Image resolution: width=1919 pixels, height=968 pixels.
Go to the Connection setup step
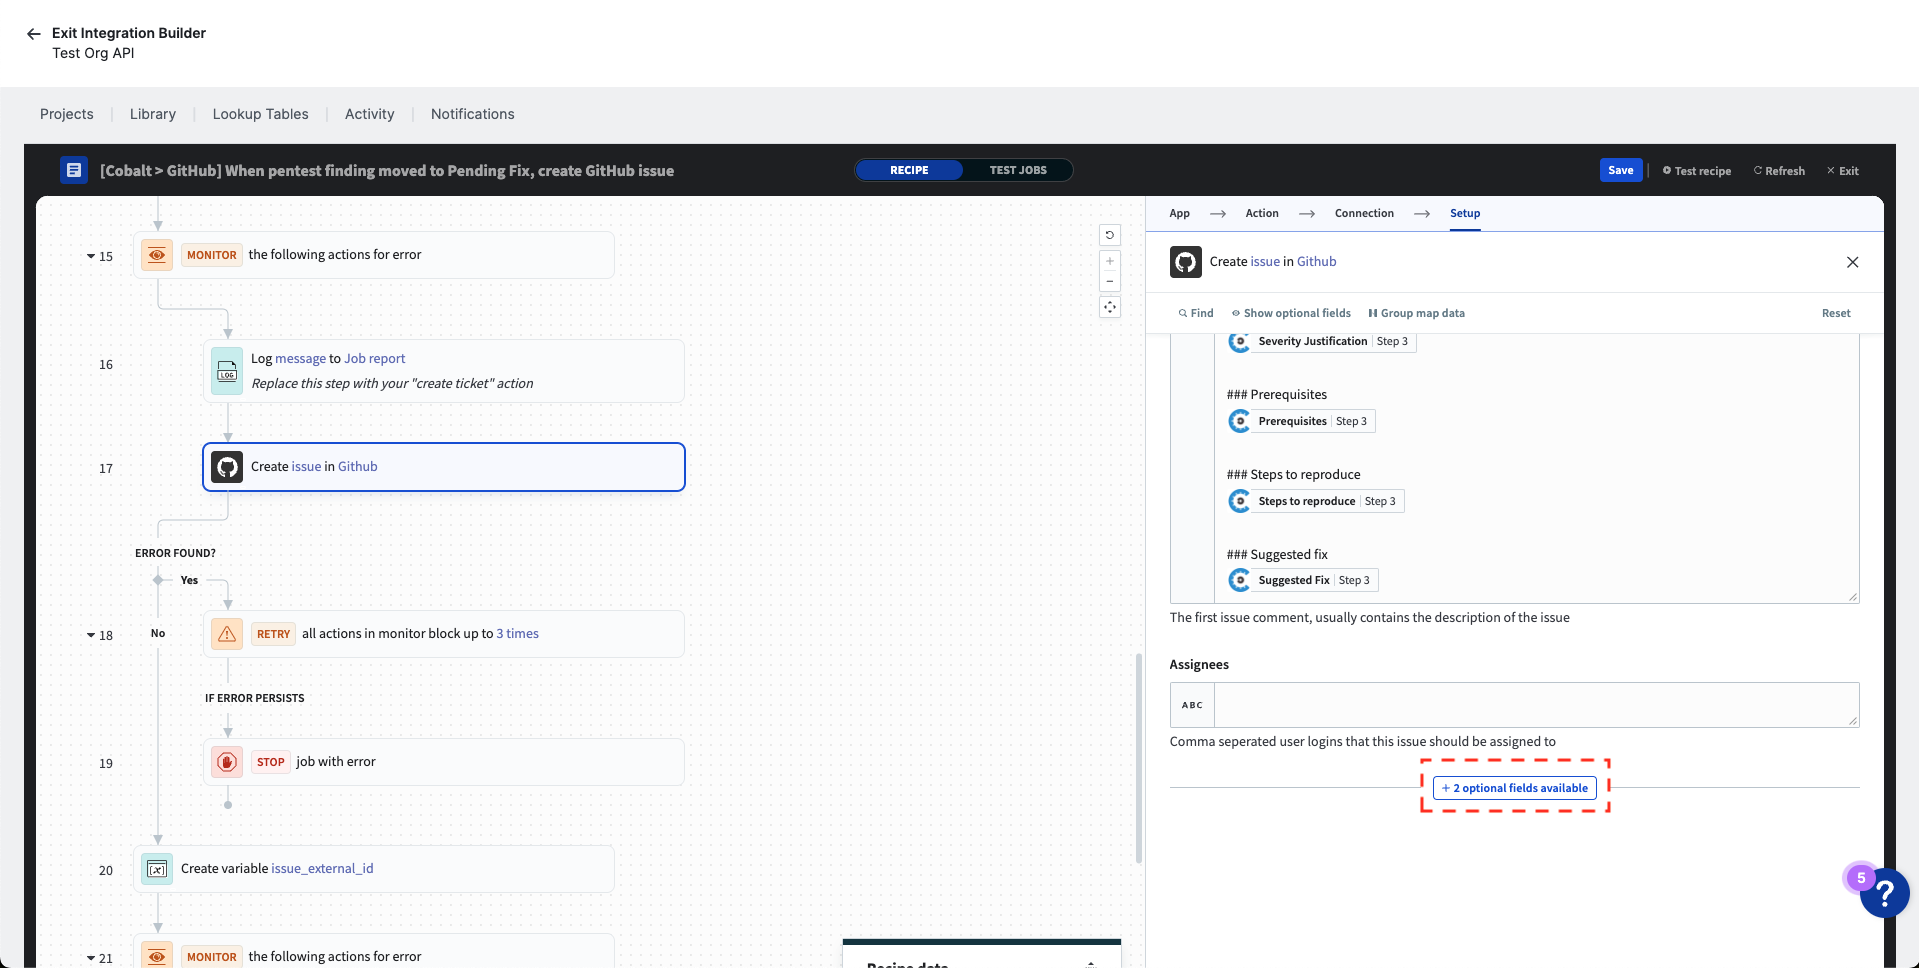[1364, 213]
